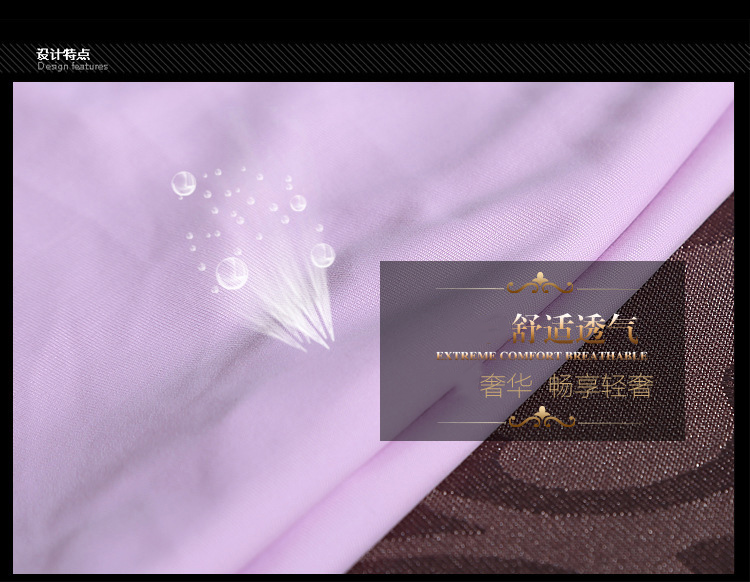The width and height of the screenshot is (750, 582).
Task: Click the 舒适透气 golden headline
Action: 574,328
